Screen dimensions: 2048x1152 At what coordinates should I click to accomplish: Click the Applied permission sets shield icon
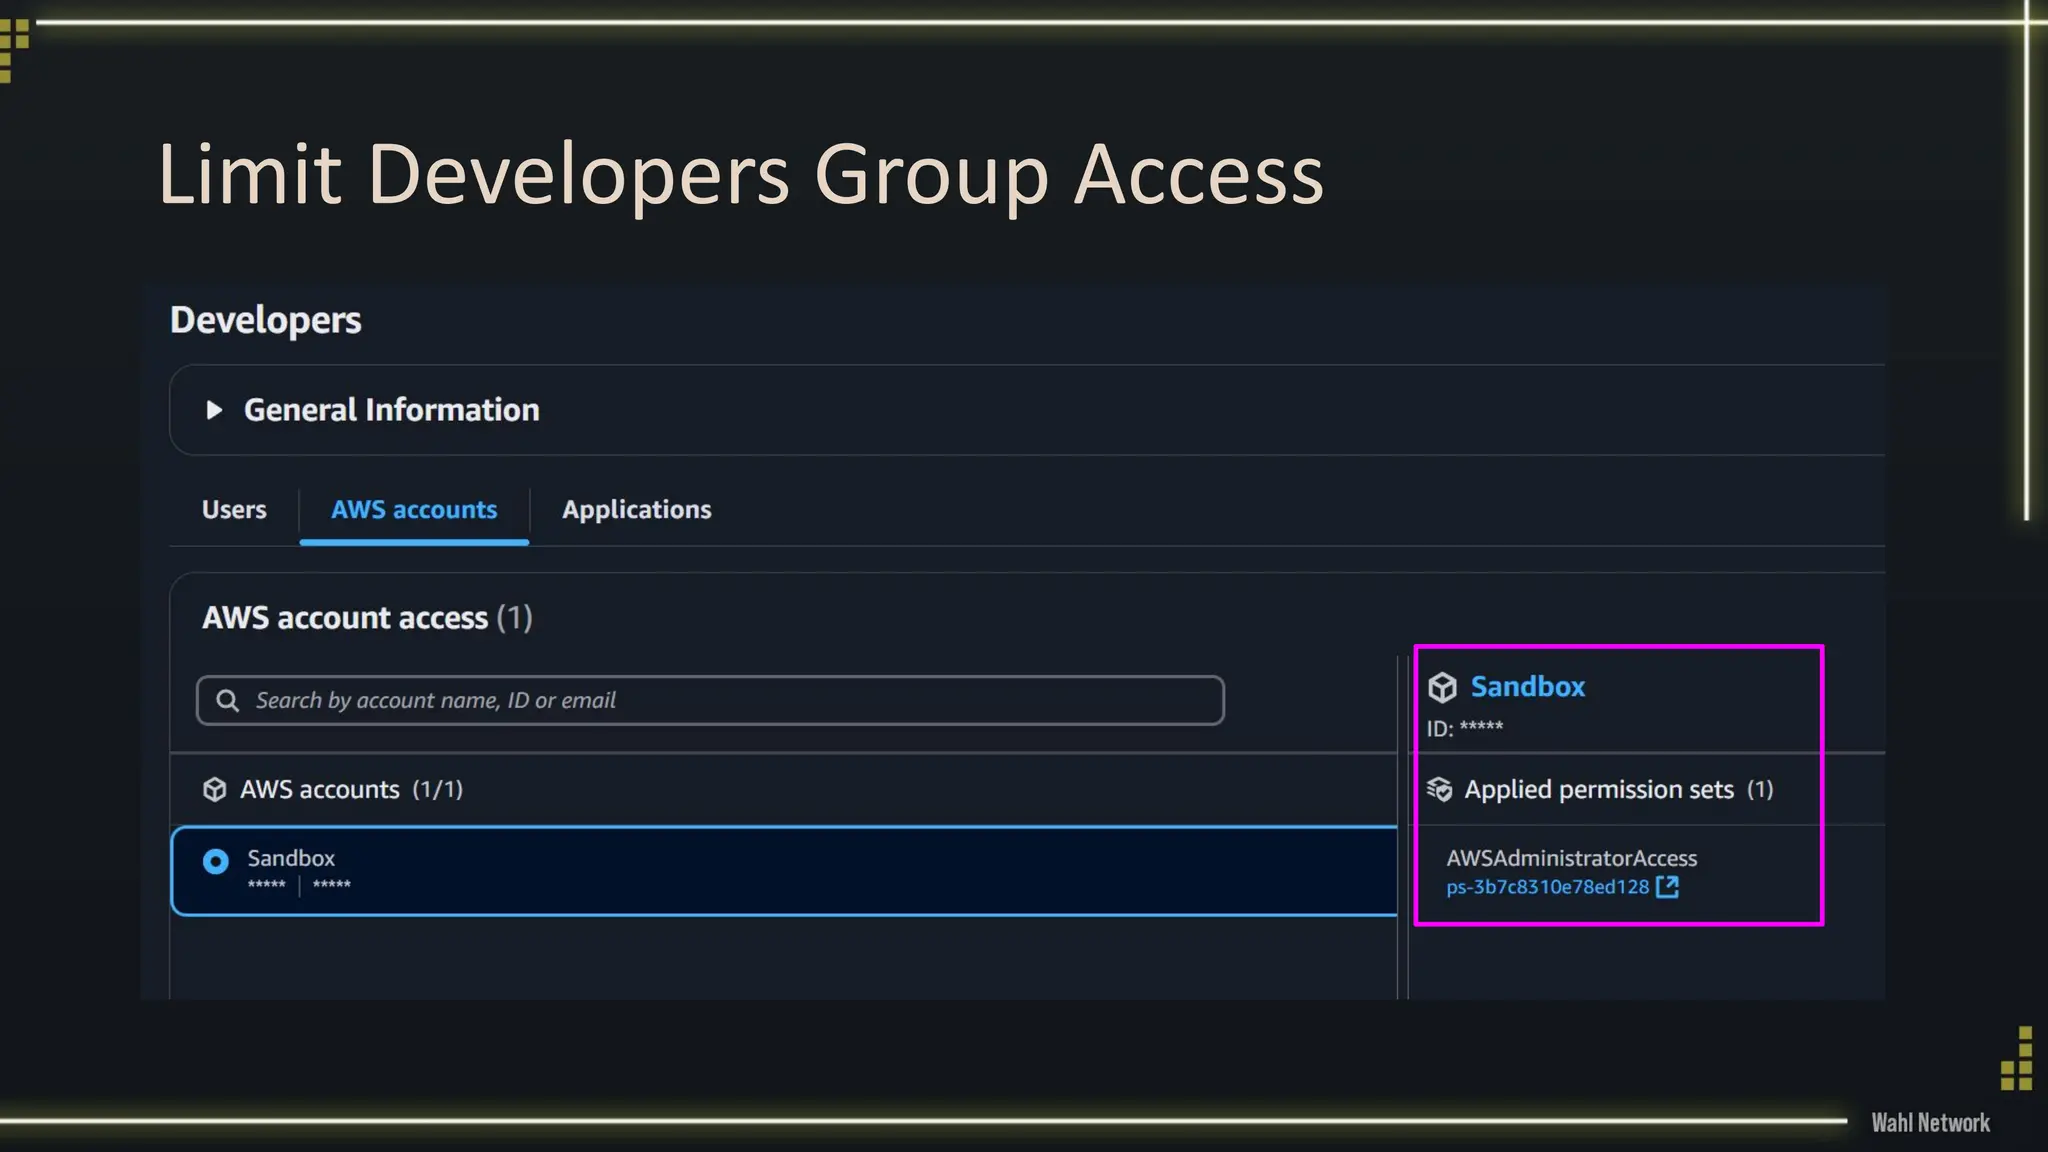point(1439,789)
